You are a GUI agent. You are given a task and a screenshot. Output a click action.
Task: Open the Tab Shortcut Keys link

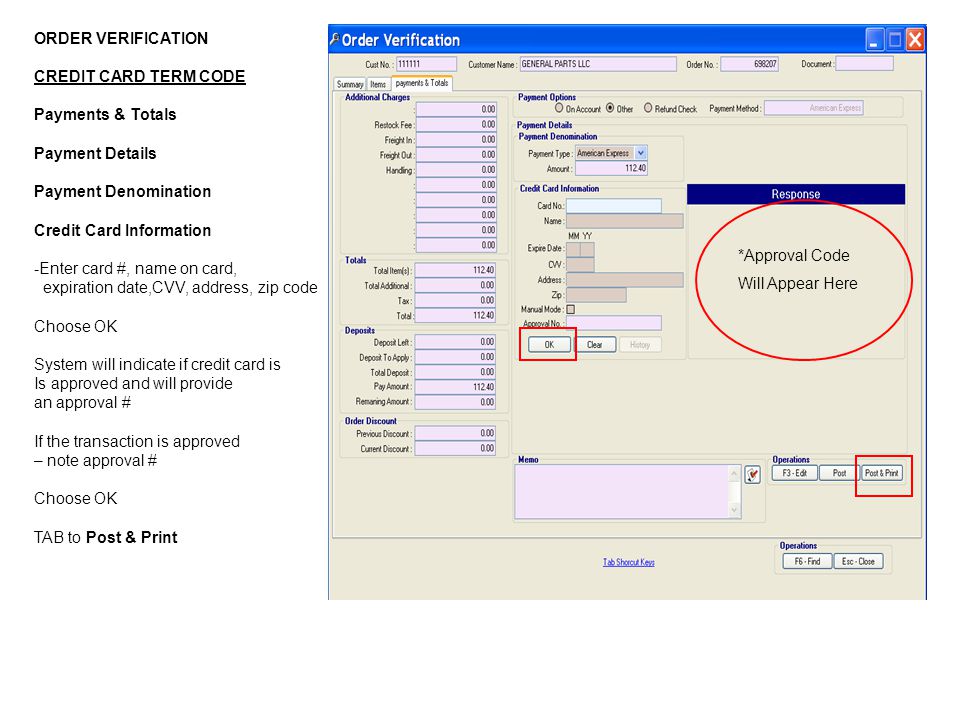click(629, 562)
